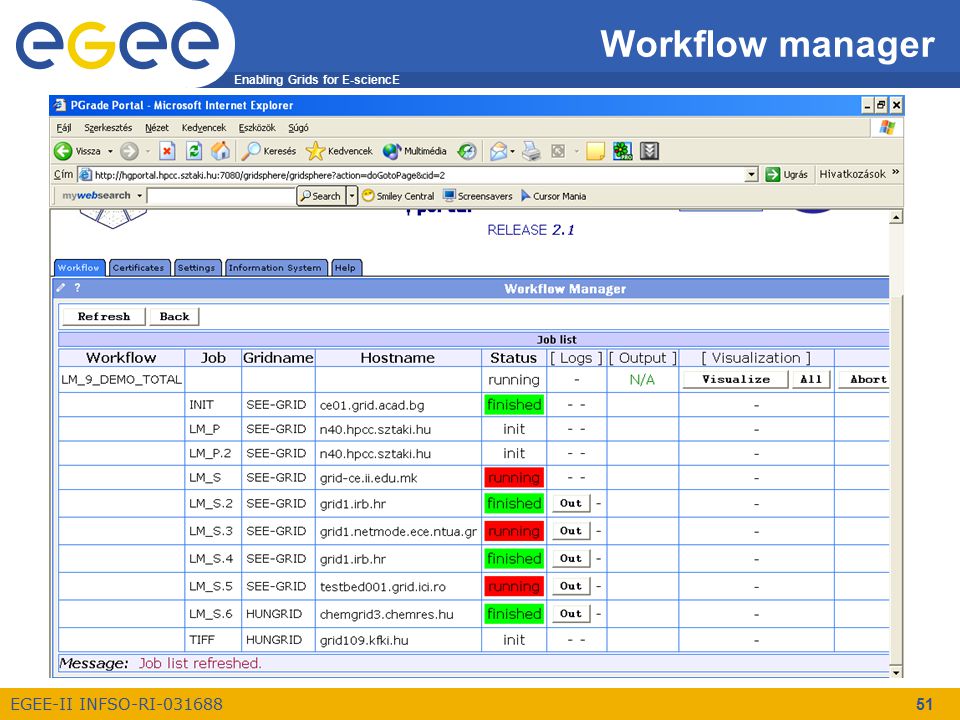Click the All visualization button
960x720 pixels.
tap(811, 379)
